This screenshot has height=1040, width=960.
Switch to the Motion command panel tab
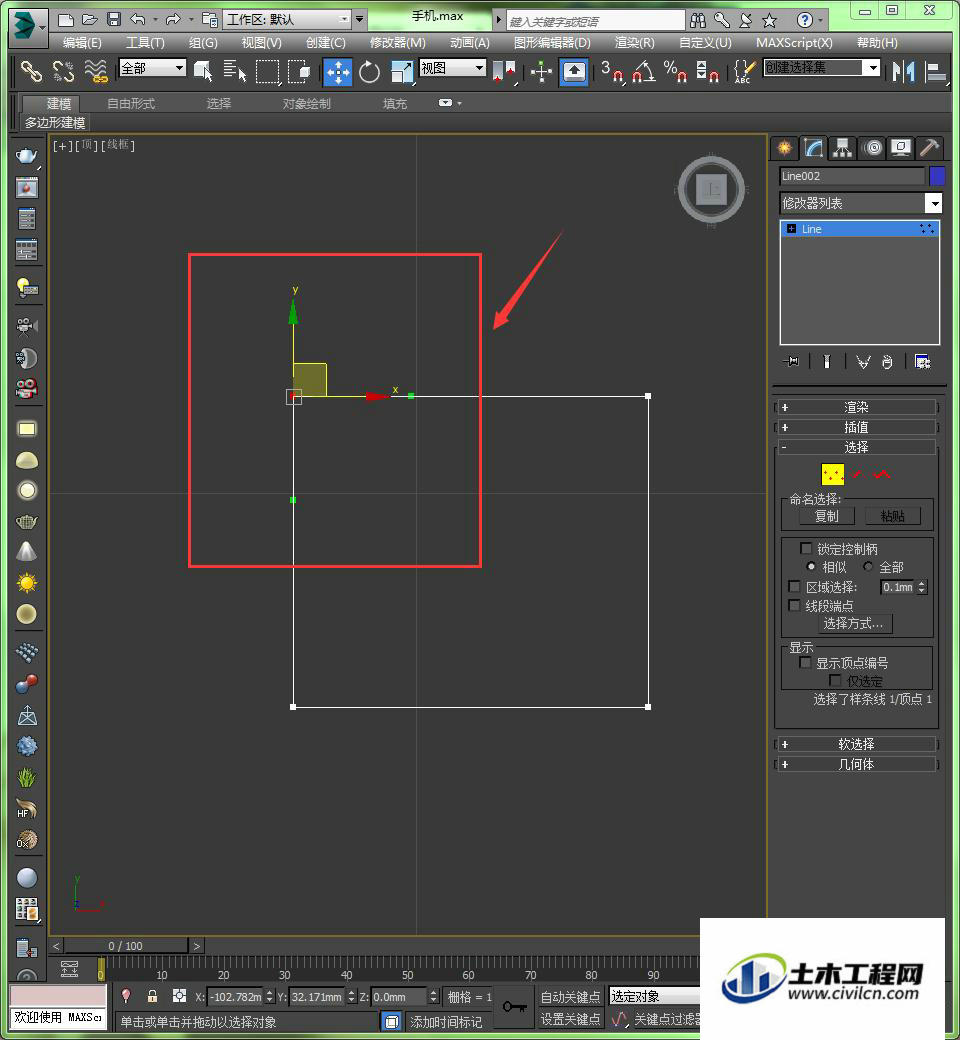tap(873, 147)
